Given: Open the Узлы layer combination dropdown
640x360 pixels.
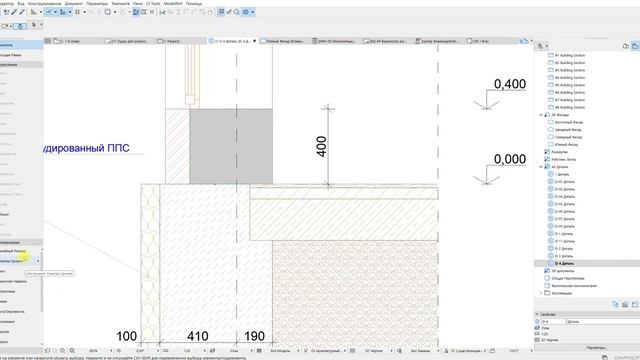Looking at the screenshot, I should (251, 351).
